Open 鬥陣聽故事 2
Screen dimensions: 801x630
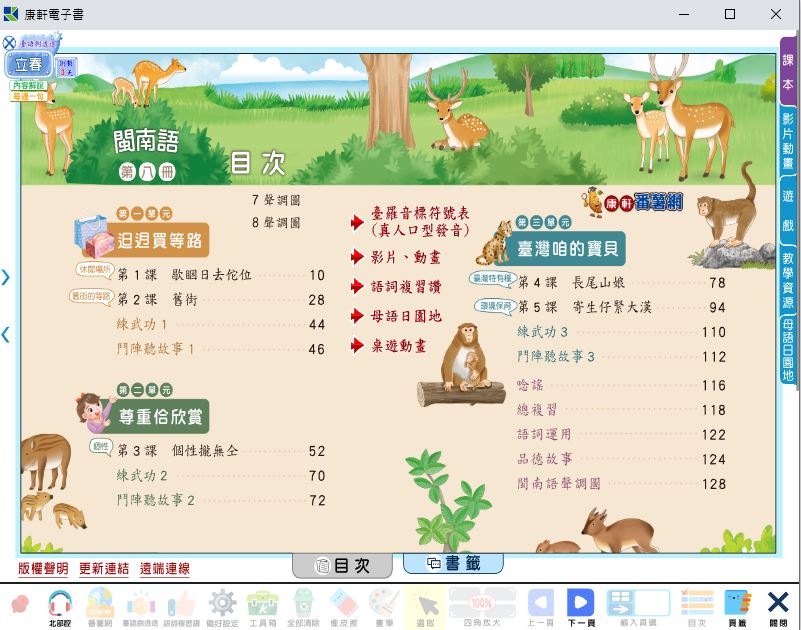[x=221, y=500]
